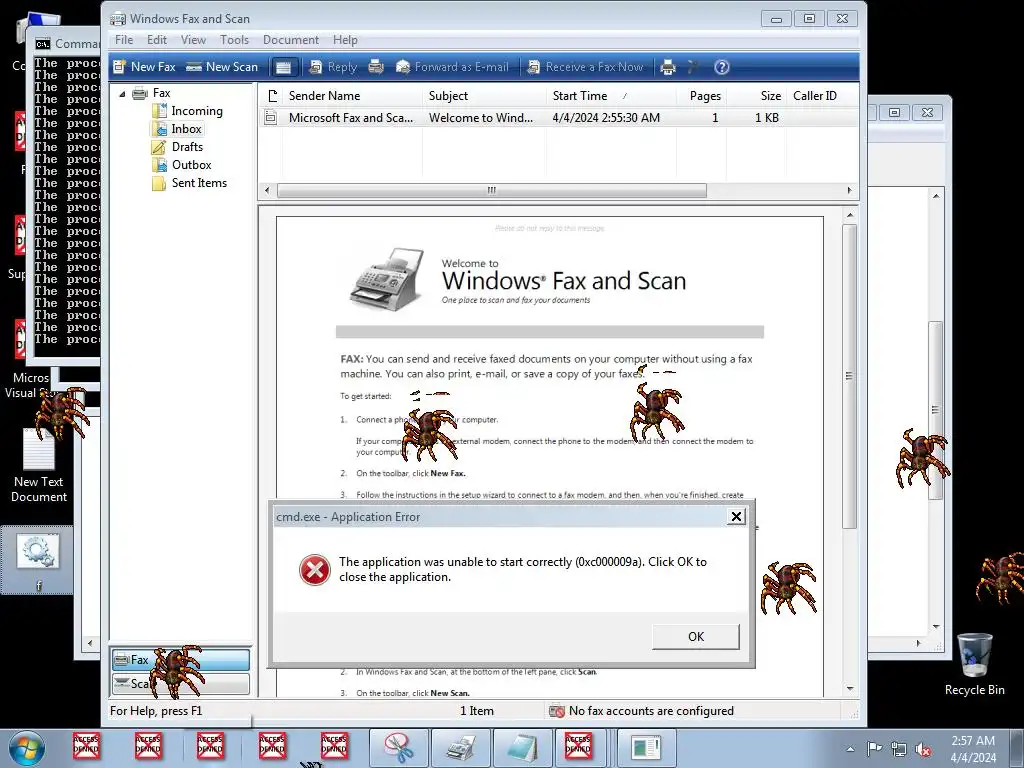Open the Incoming folder
1024x768 pixels.
click(x=197, y=111)
